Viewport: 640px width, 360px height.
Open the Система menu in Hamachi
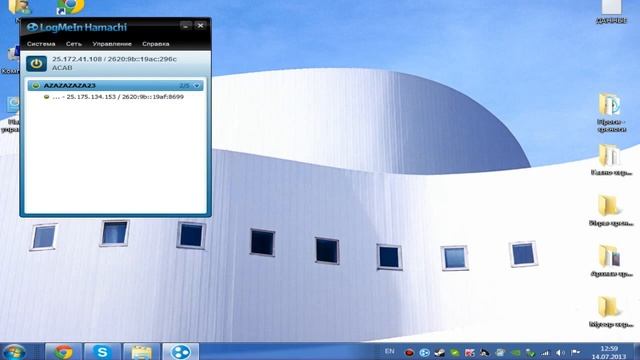pos(41,44)
